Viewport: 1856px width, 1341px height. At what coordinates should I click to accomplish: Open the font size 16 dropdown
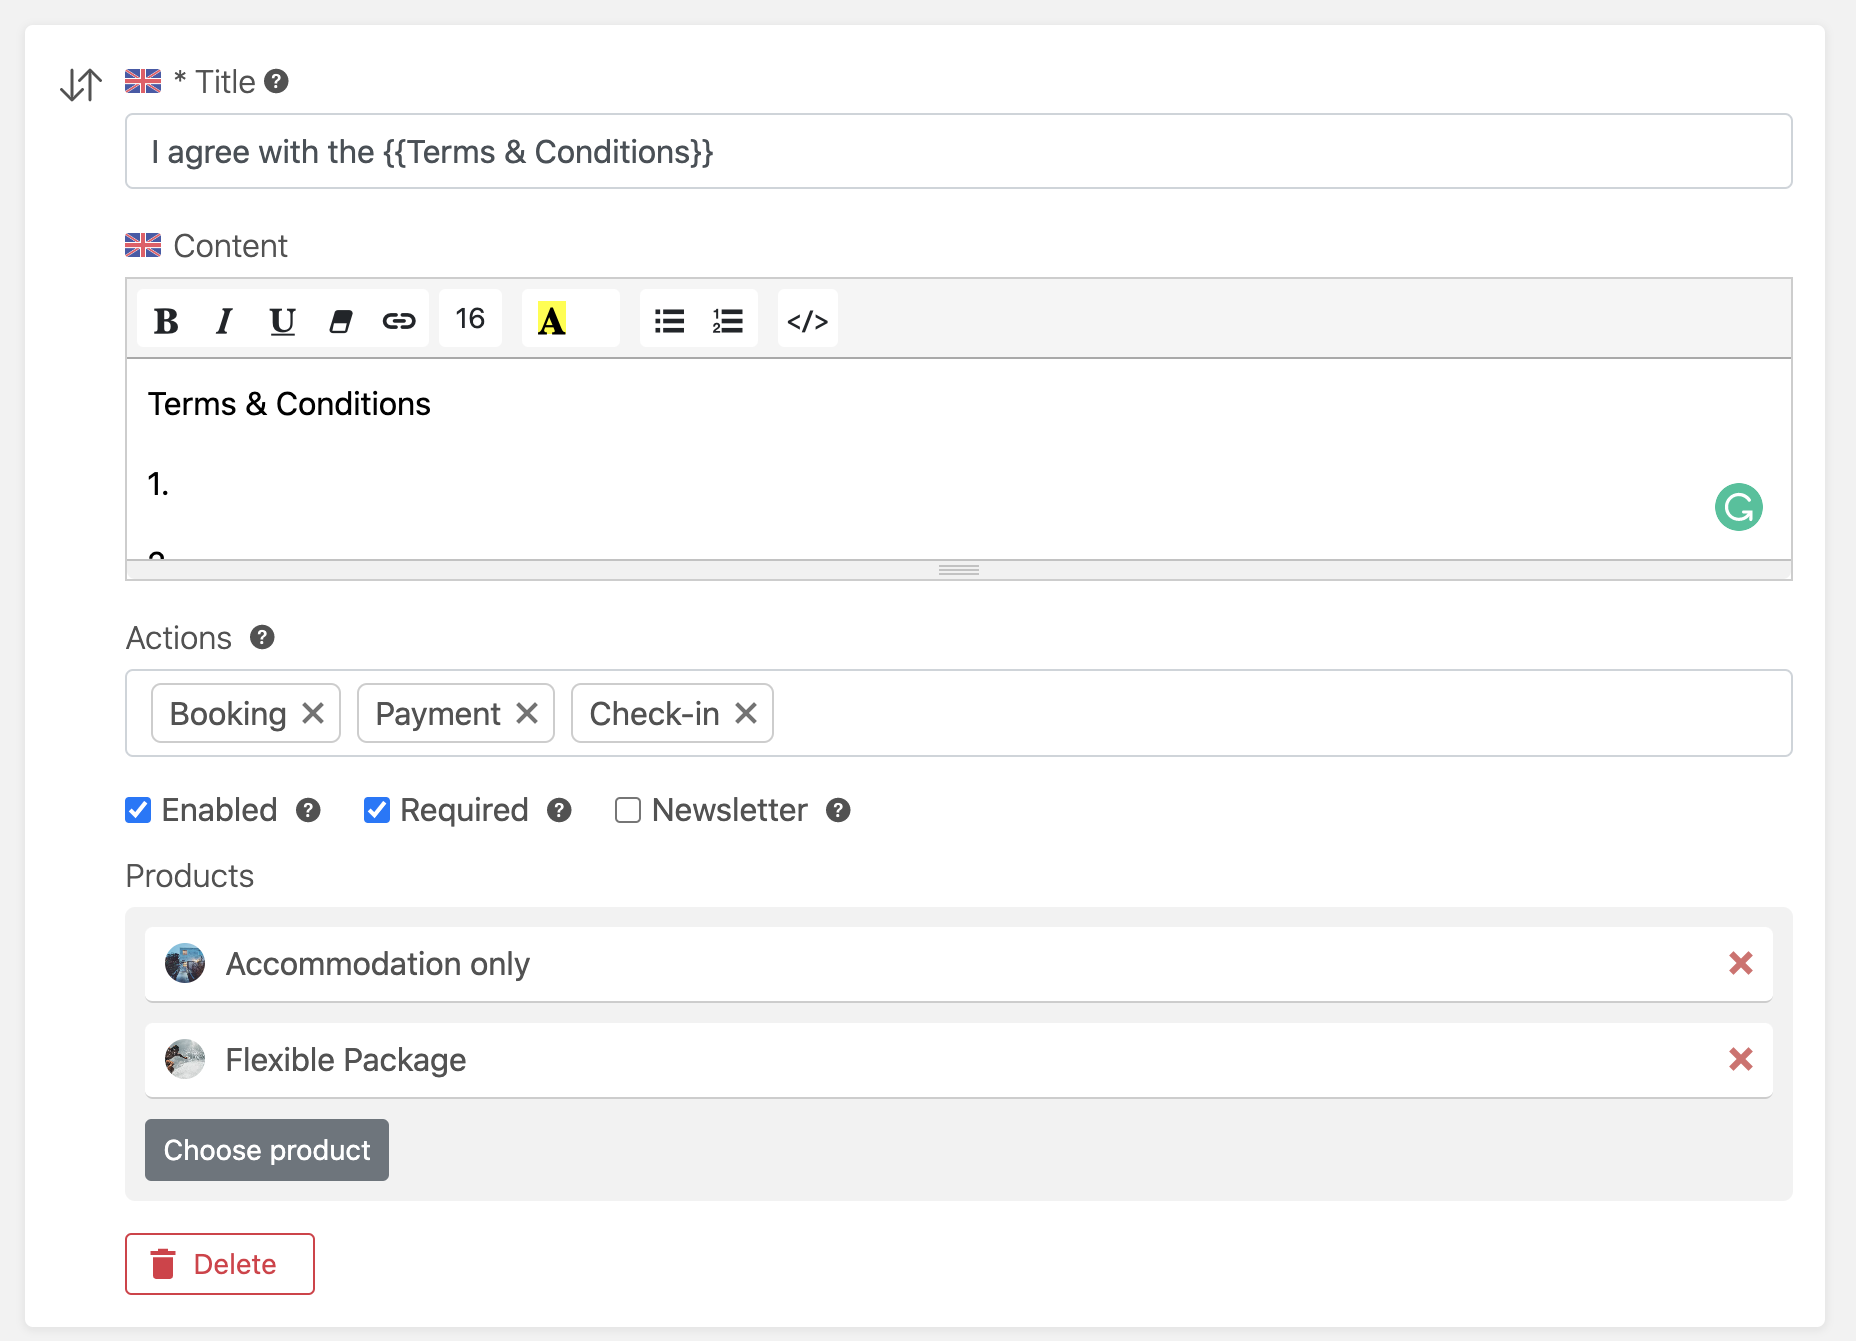[x=470, y=319]
